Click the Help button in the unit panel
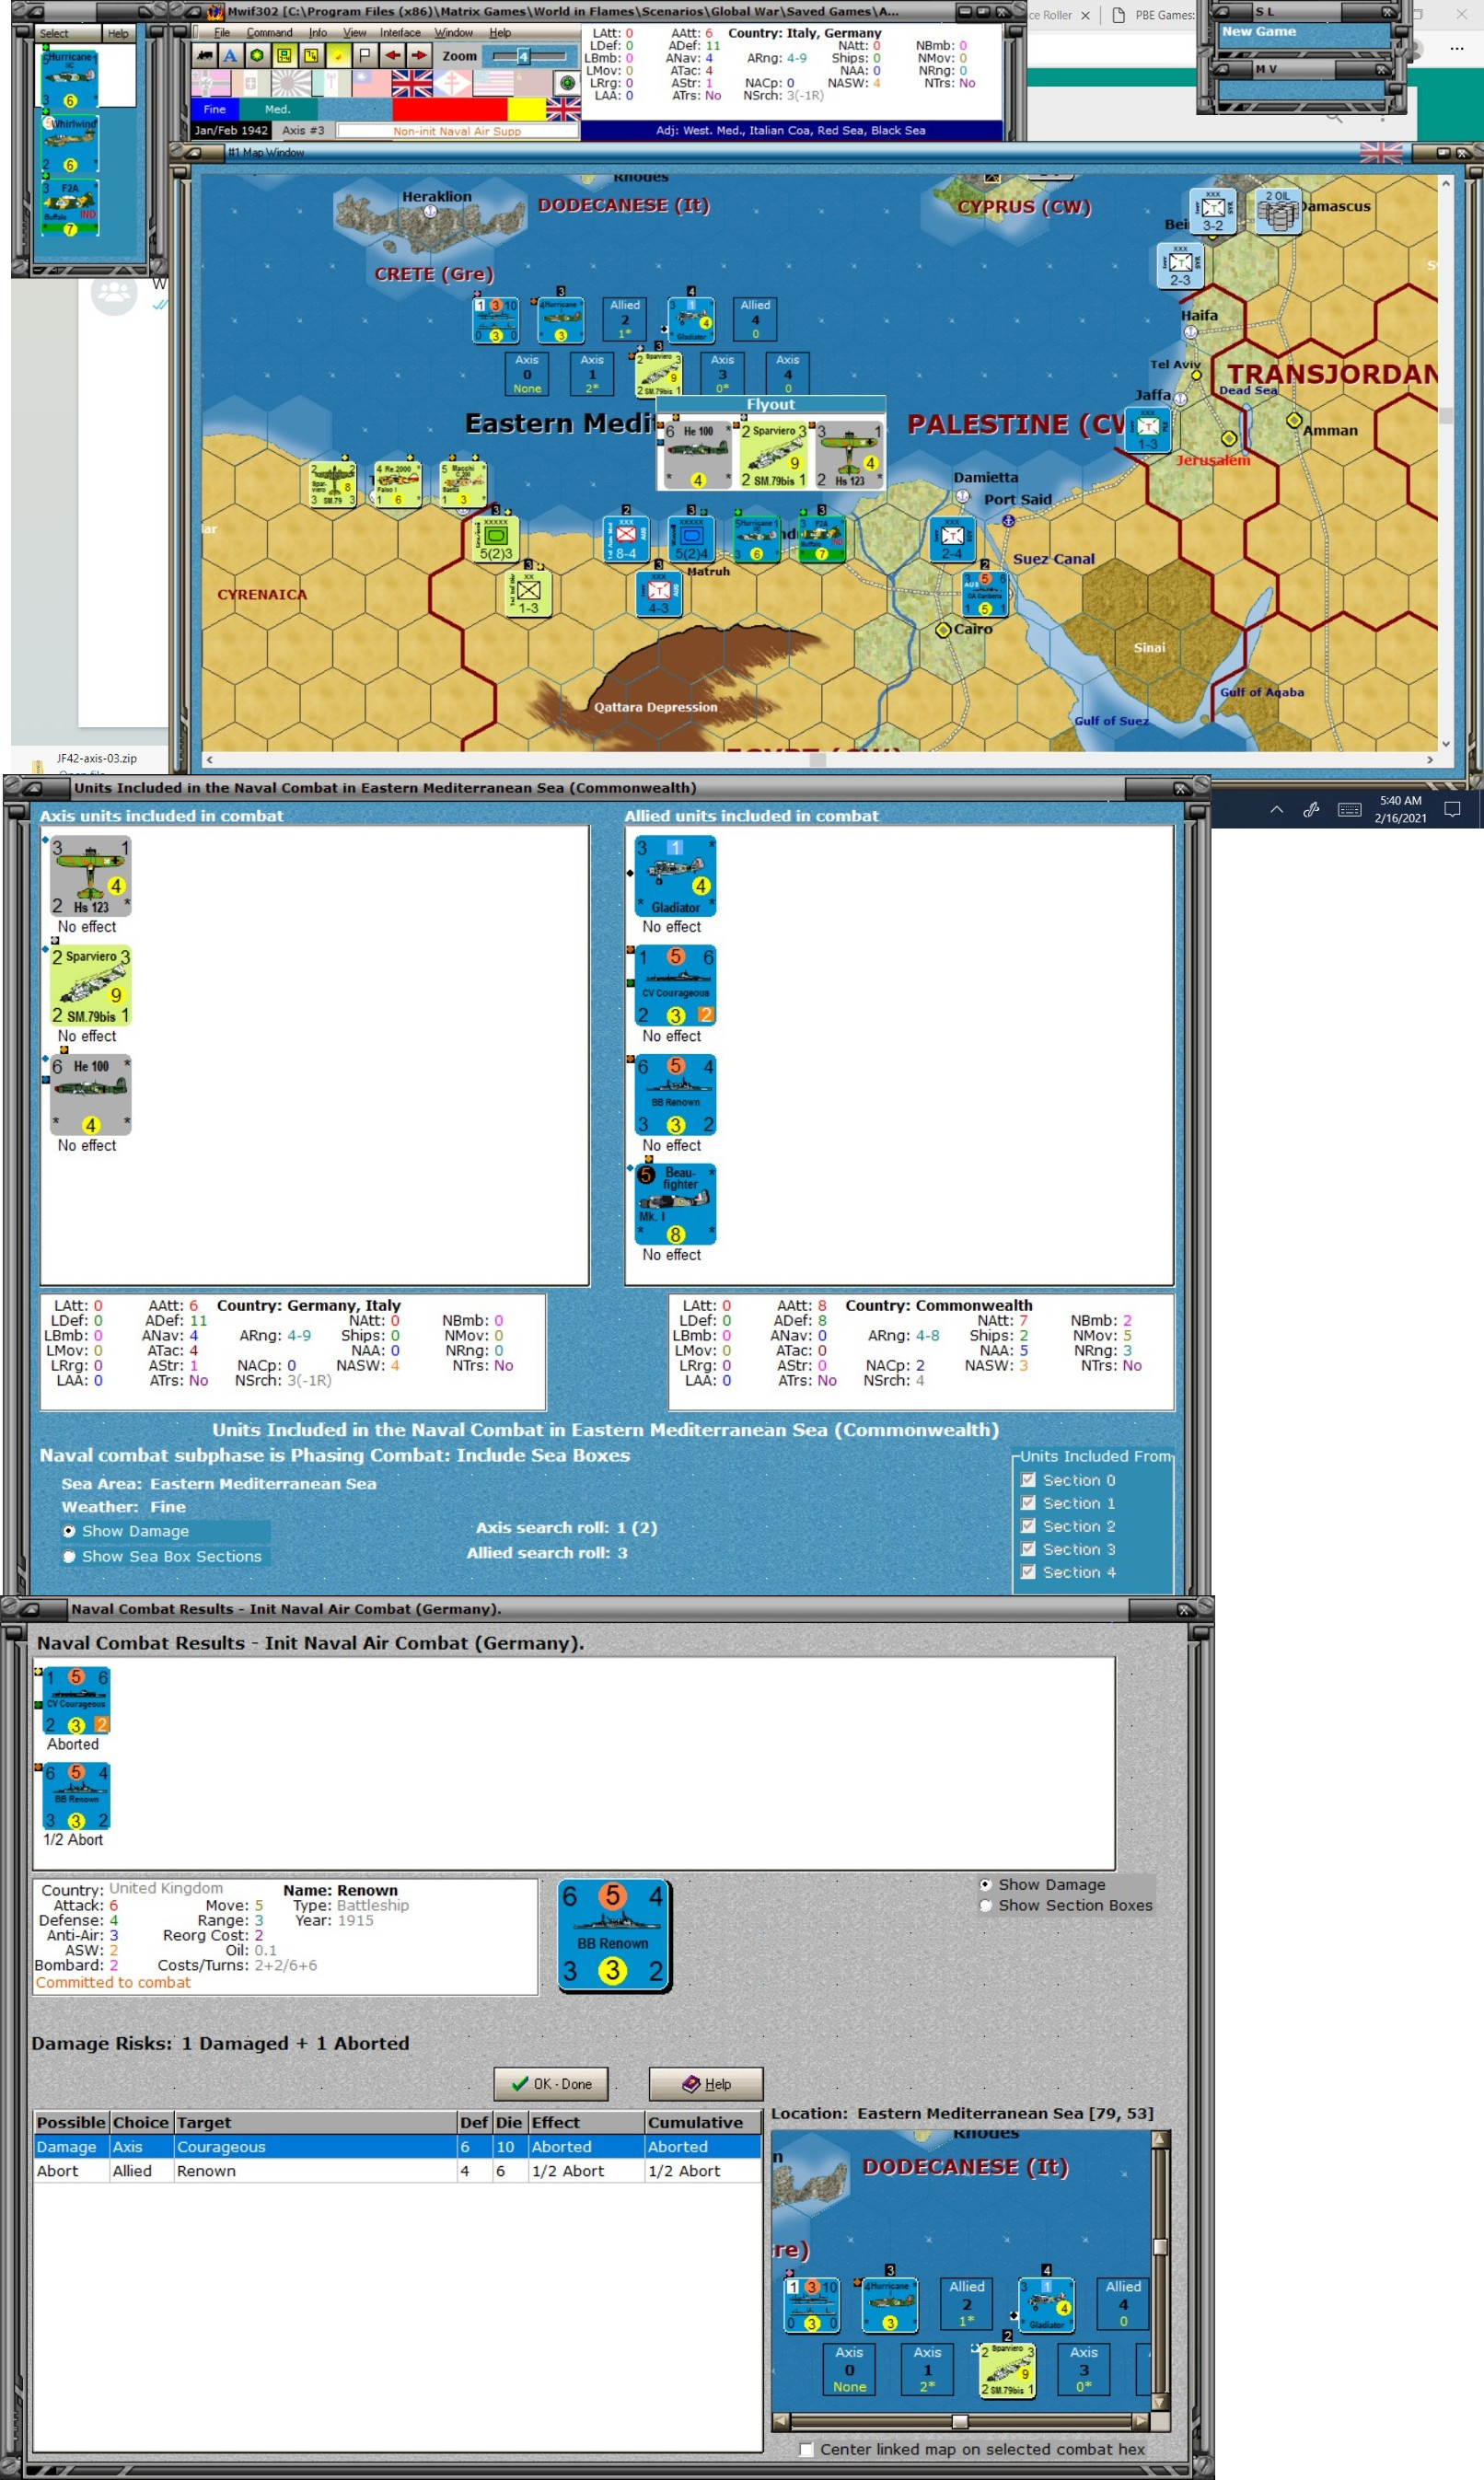The image size is (1484, 2480). 118,33
